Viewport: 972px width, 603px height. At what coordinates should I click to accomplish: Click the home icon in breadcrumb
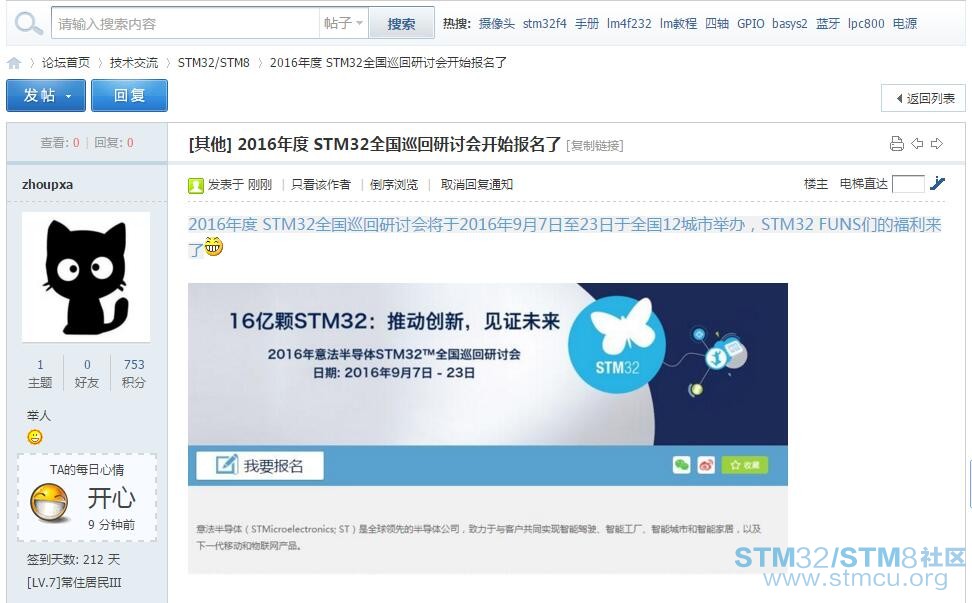coord(14,63)
